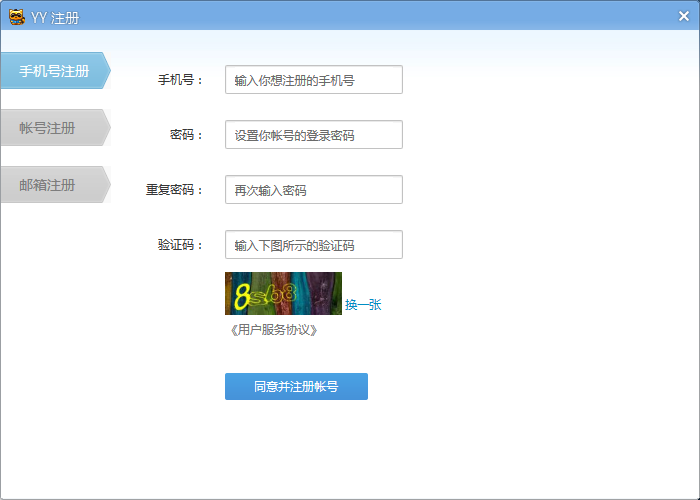700x500 pixels.
Task: Open the 《用户服务协议》 link
Action: 274,330
